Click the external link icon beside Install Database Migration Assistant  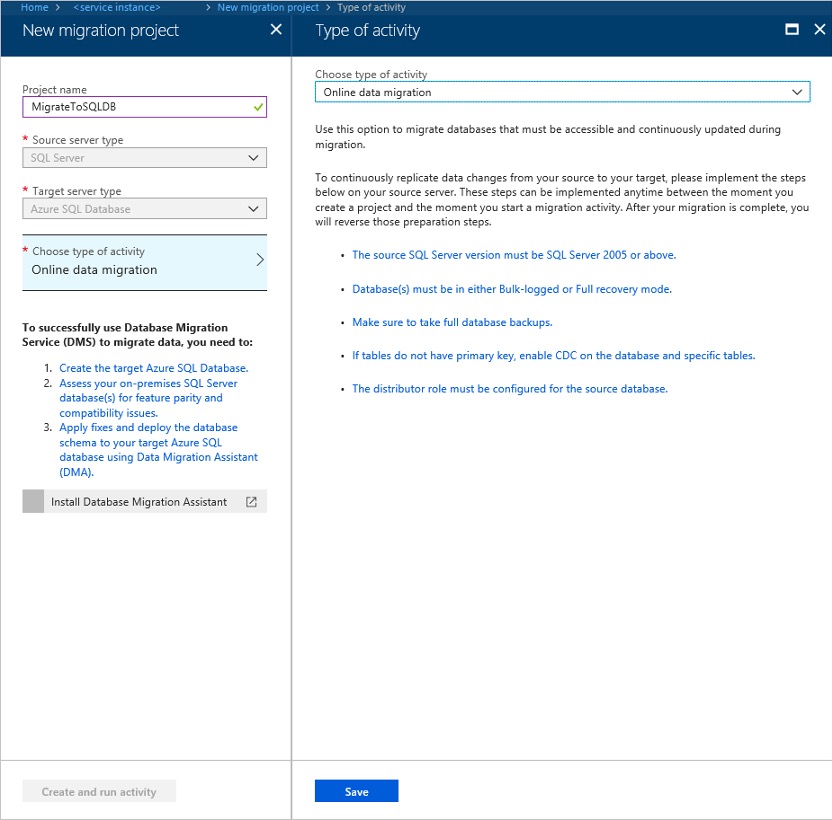click(x=251, y=502)
